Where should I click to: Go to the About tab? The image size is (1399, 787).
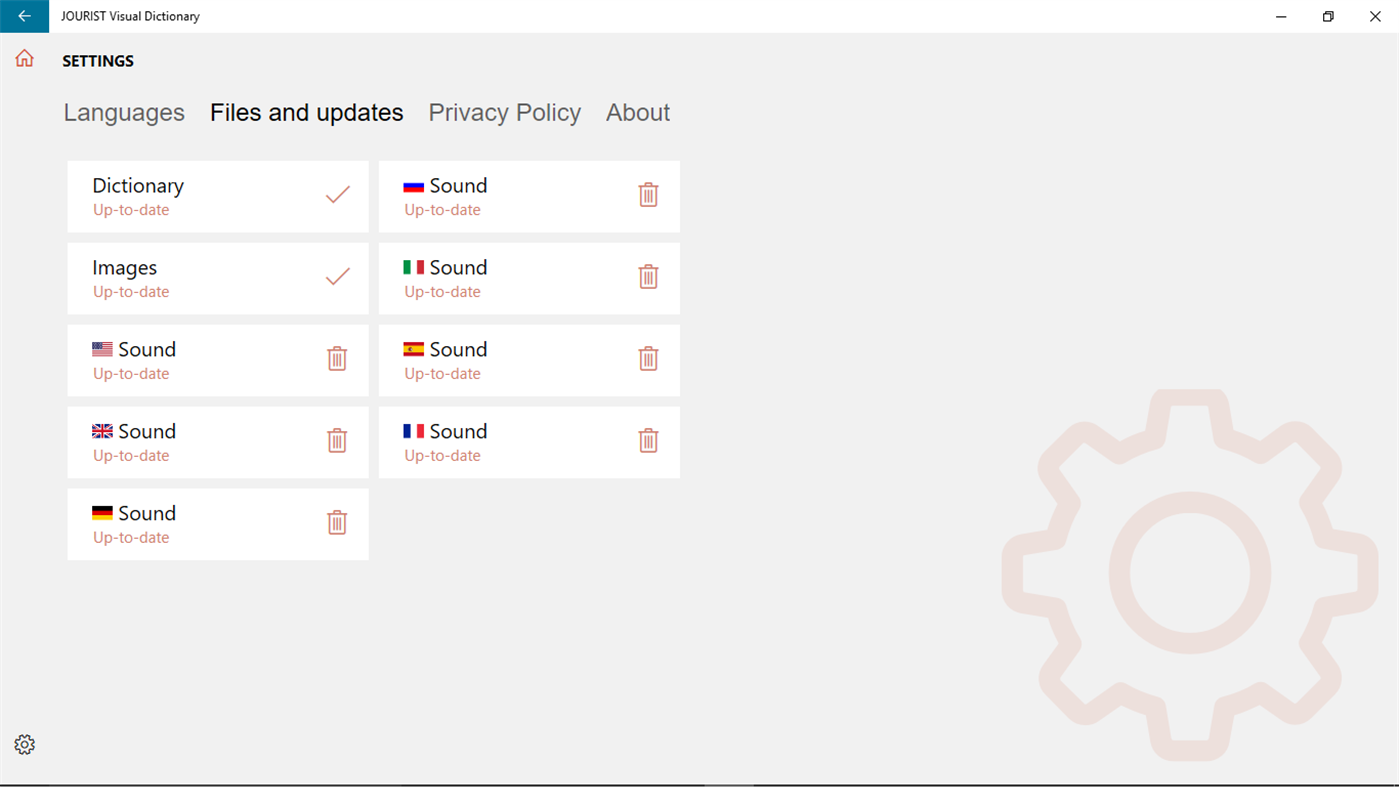pyautogui.click(x=637, y=113)
